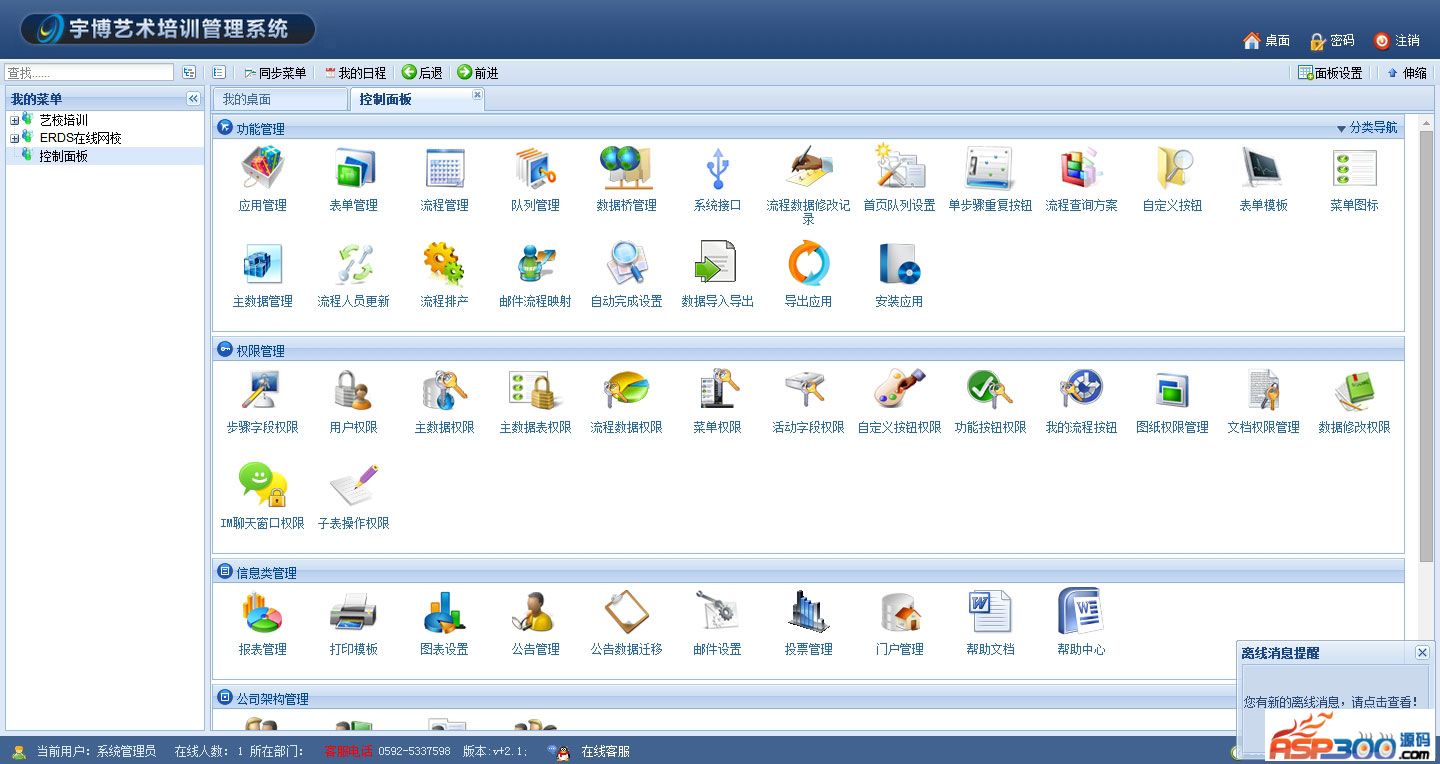
Task: Go forward with the 前进 button
Action: pyautogui.click(x=478, y=73)
